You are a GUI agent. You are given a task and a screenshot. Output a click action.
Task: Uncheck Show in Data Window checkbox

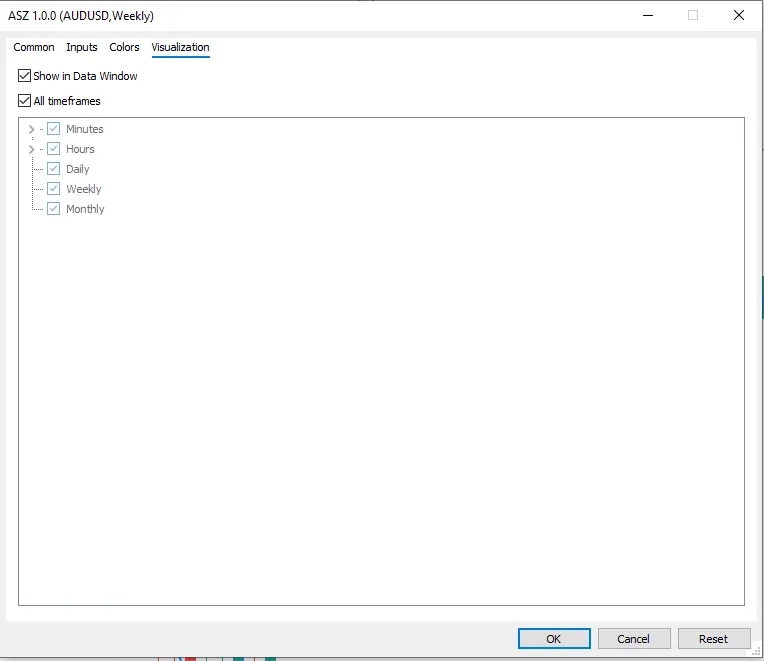[24, 76]
